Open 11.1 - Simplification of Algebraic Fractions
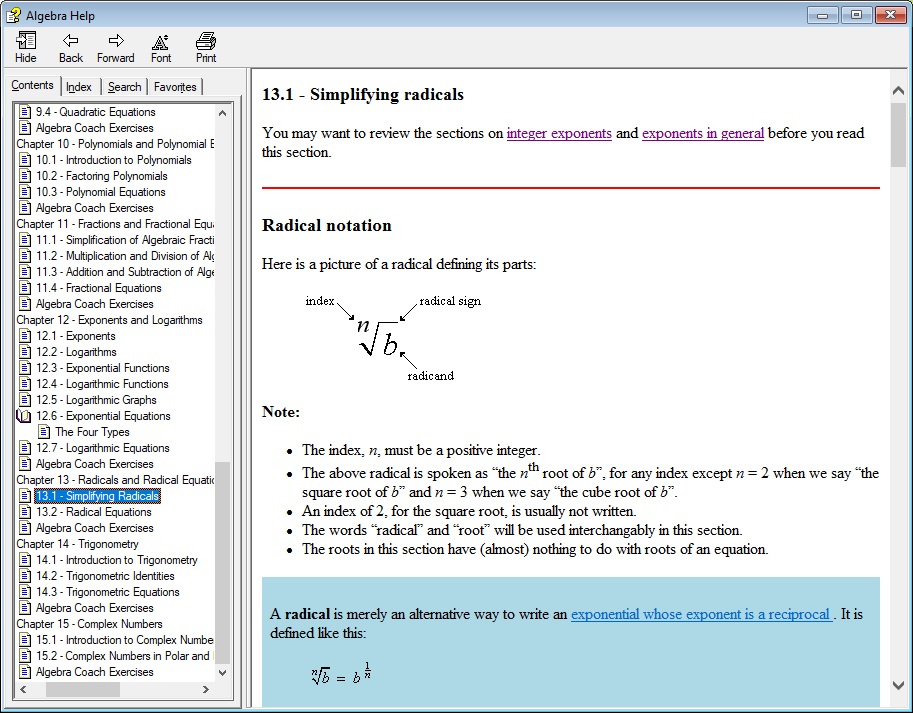The width and height of the screenshot is (913, 713). pyautogui.click(x=125, y=240)
